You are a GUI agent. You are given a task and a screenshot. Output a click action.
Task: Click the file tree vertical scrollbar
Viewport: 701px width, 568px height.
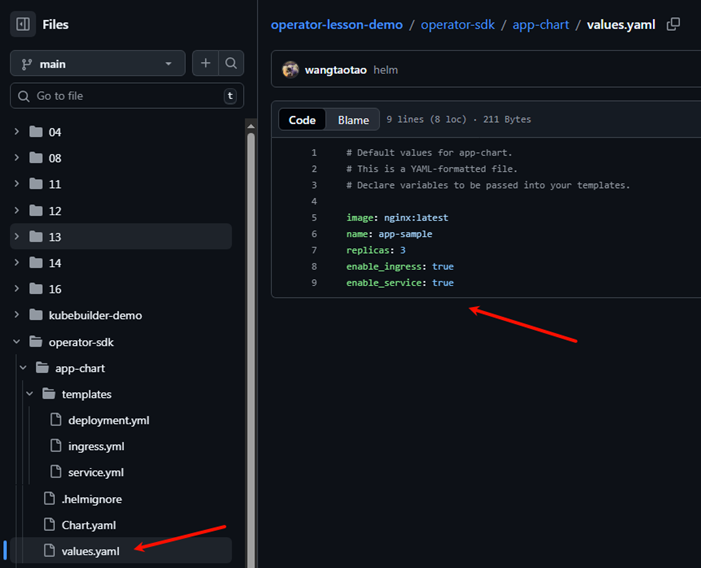(x=251, y=300)
